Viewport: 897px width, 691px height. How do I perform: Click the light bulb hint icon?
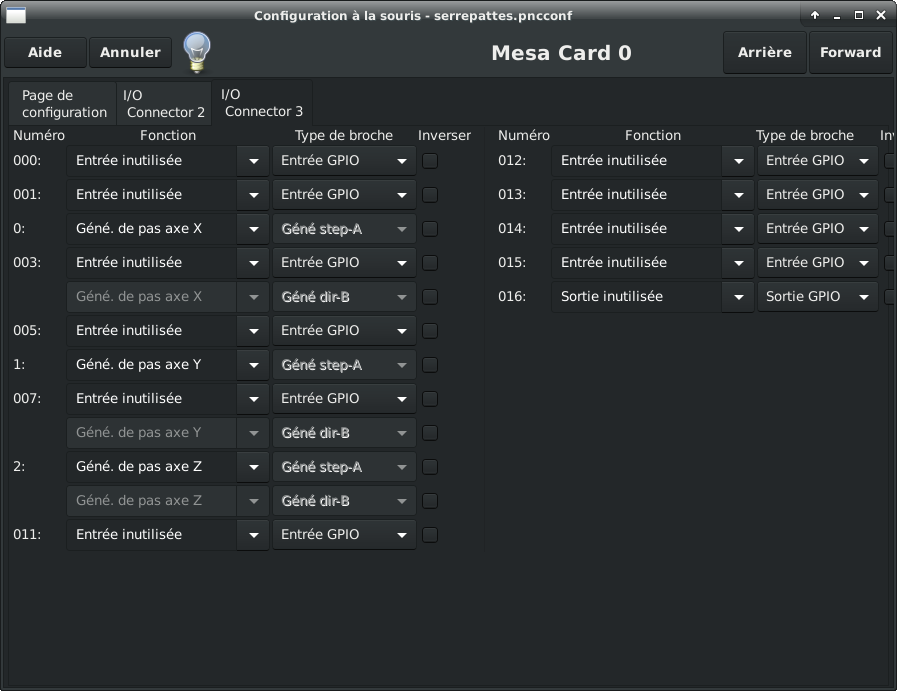[x=197, y=53]
